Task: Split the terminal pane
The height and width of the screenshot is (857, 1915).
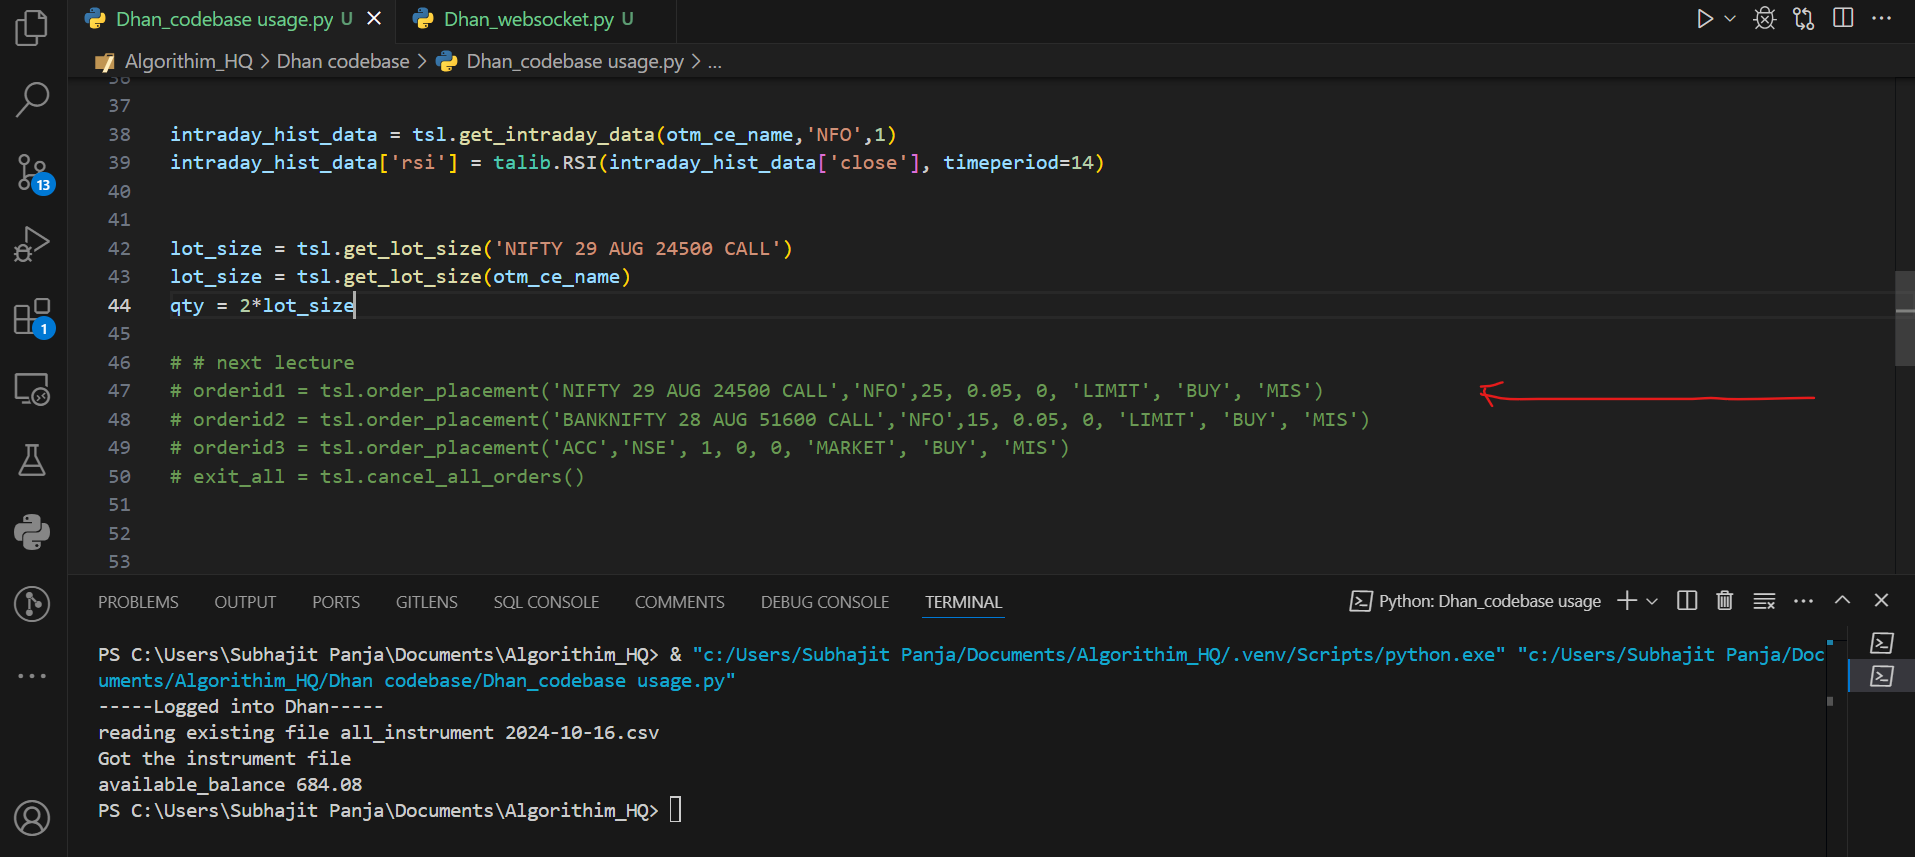Action: tap(1687, 601)
